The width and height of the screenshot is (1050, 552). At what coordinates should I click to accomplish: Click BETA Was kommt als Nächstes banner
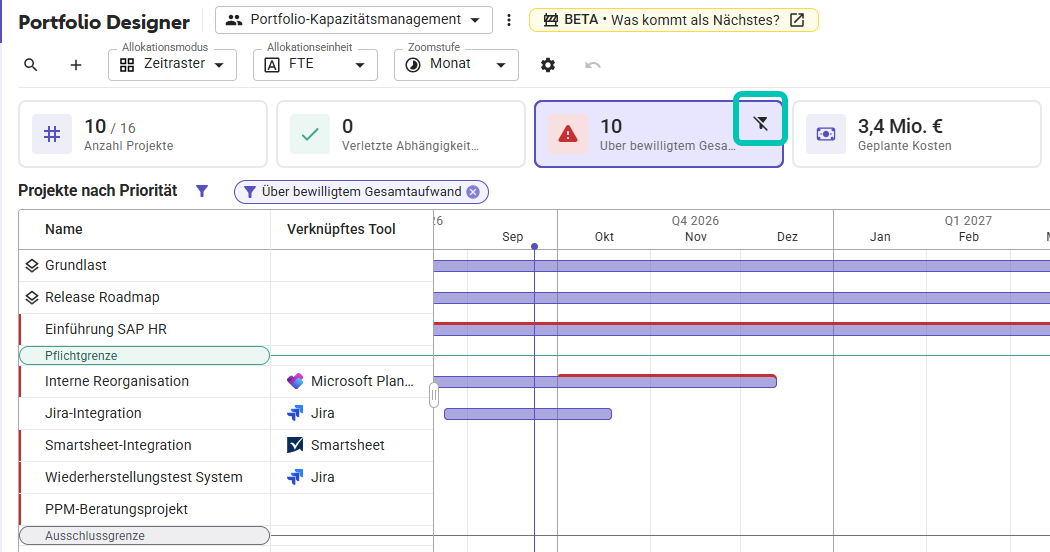pos(674,20)
